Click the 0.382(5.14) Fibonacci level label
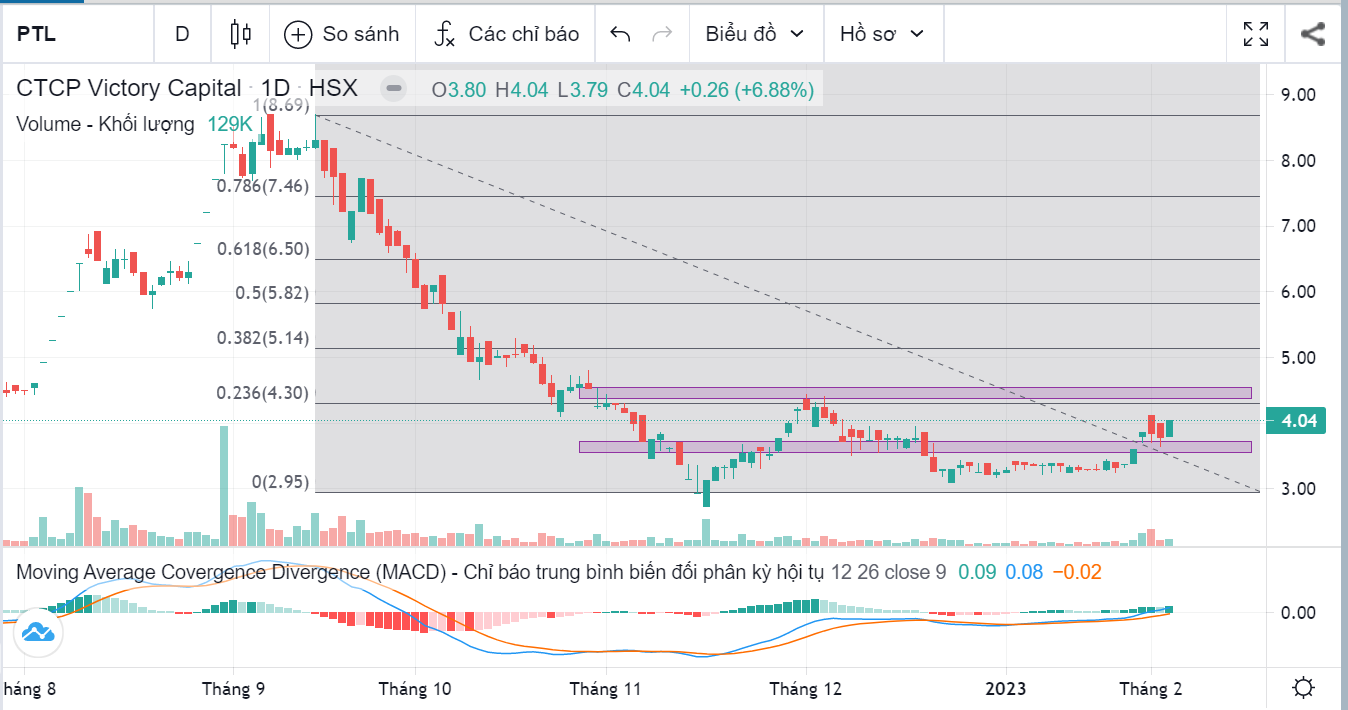The width and height of the screenshot is (1348, 710). (x=263, y=338)
